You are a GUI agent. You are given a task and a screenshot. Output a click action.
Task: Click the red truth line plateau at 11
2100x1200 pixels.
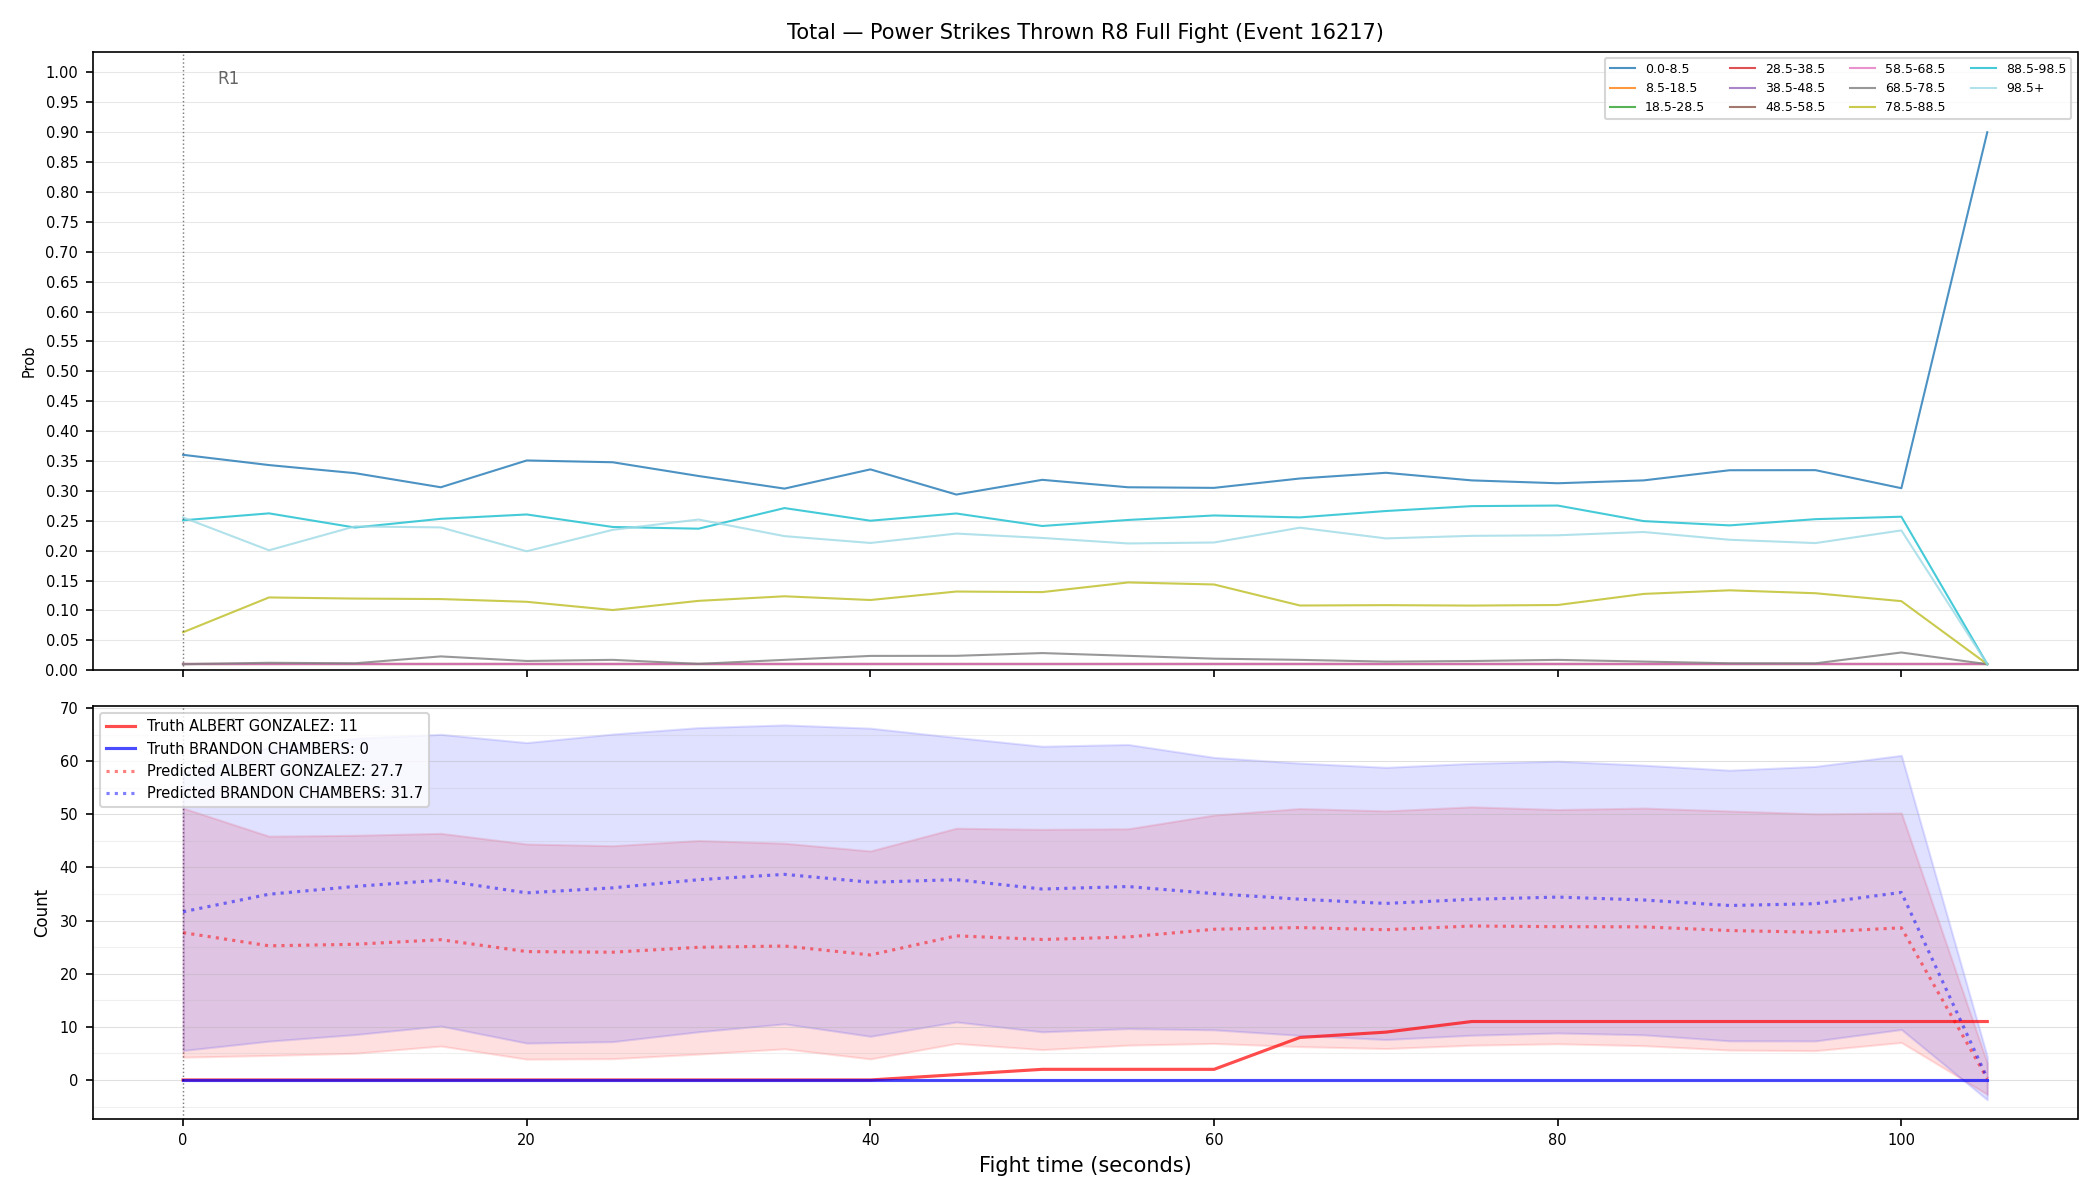(x=1728, y=1022)
